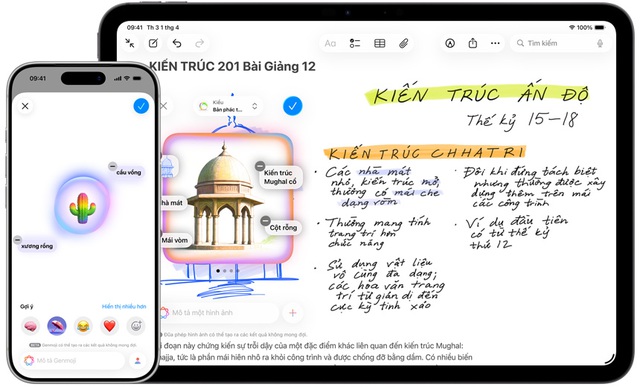Tap handwritten heading "KIẾN TRÚC CHHATRI"
The width and height of the screenshot is (640, 387).
[x=425, y=153]
